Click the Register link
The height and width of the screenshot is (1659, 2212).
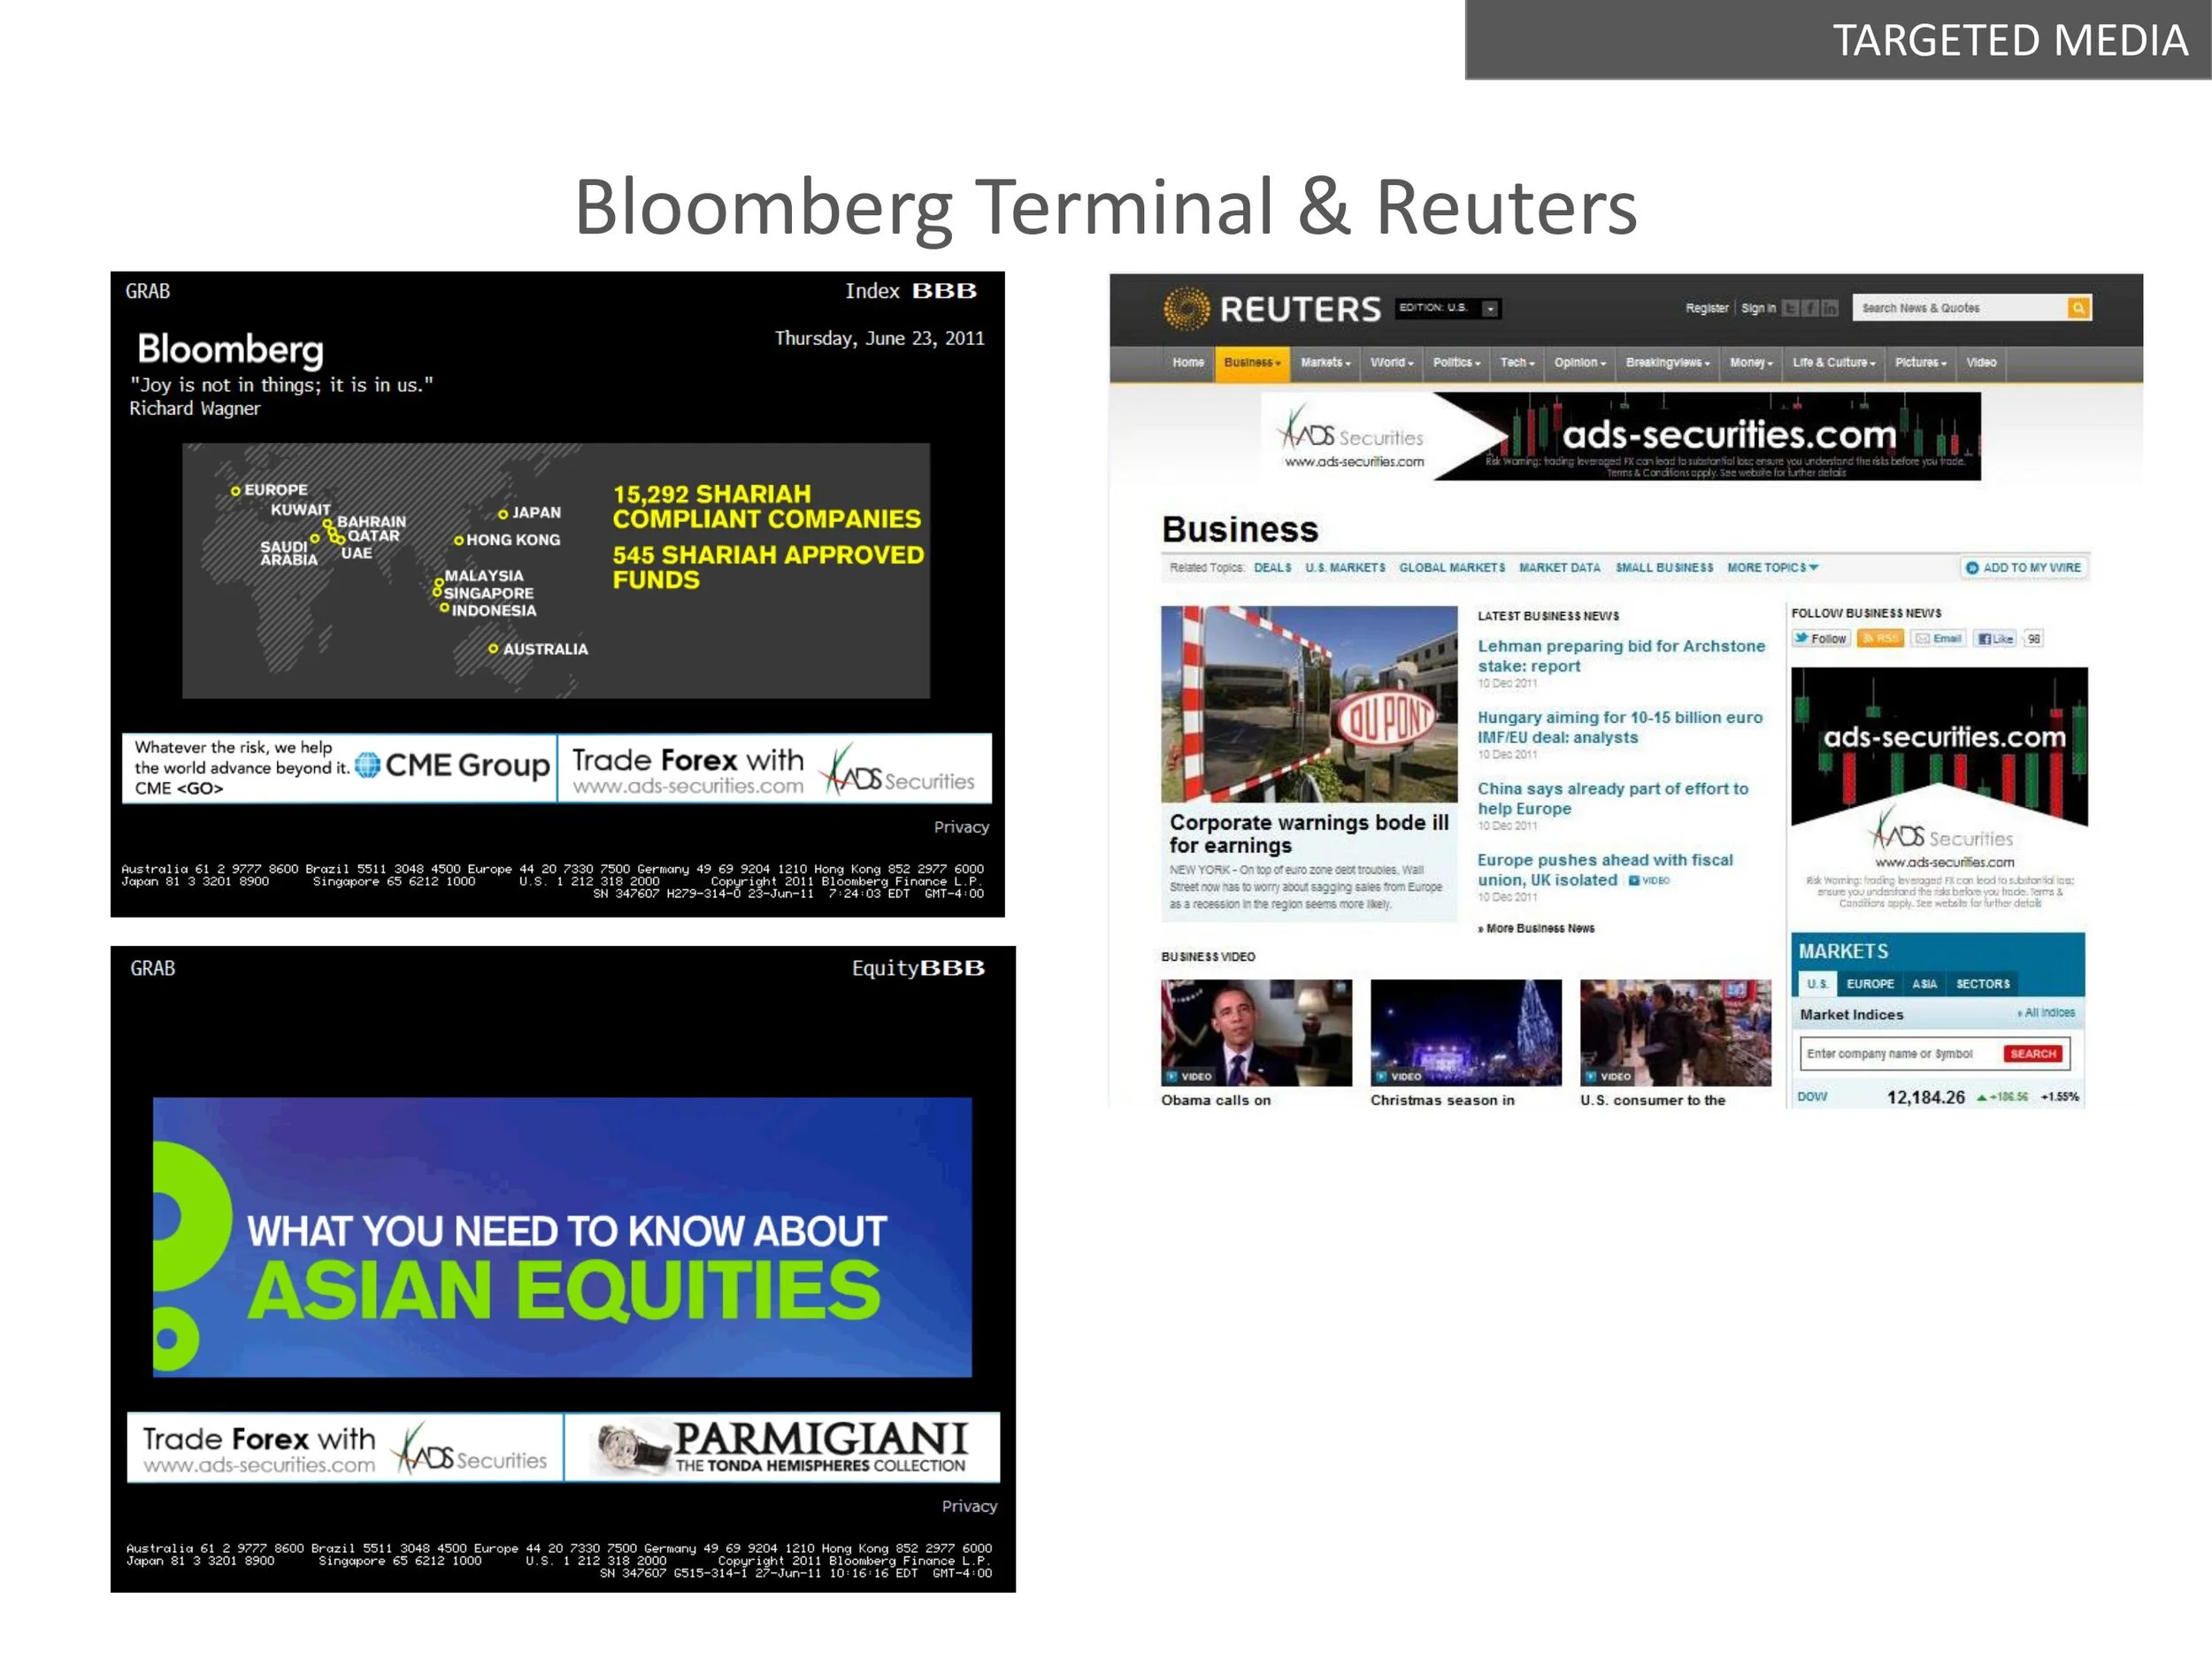tap(1707, 308)
